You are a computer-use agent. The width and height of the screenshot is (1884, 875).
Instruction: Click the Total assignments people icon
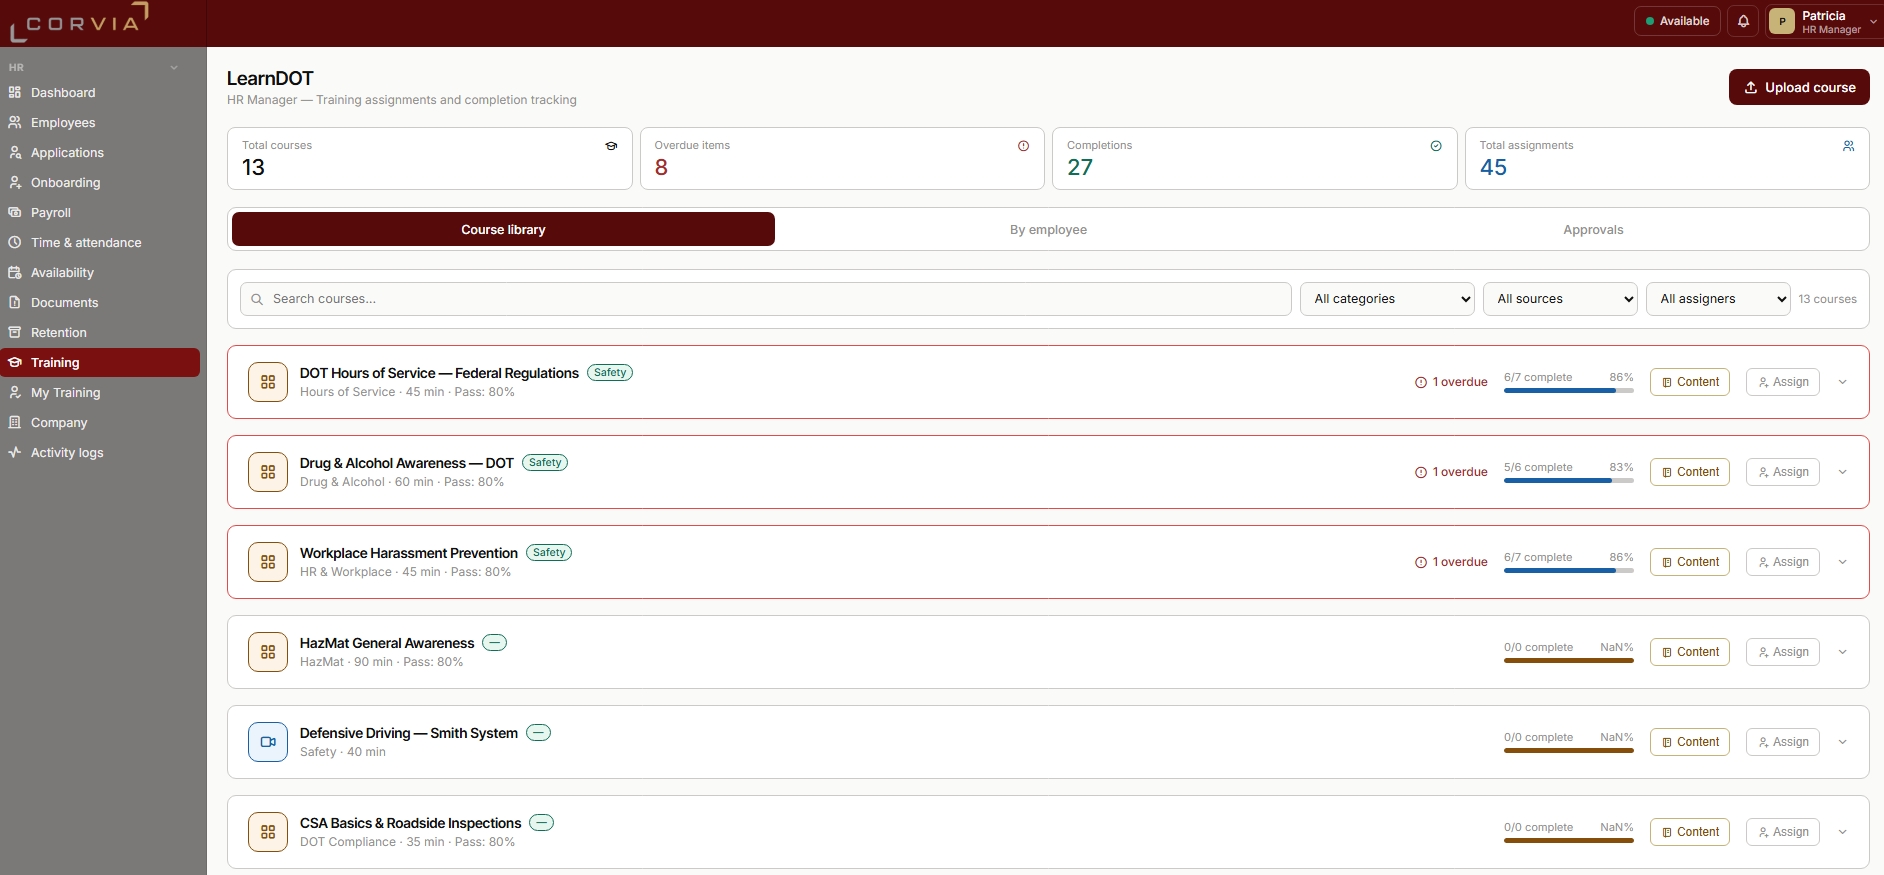[x=1849, y=146]
